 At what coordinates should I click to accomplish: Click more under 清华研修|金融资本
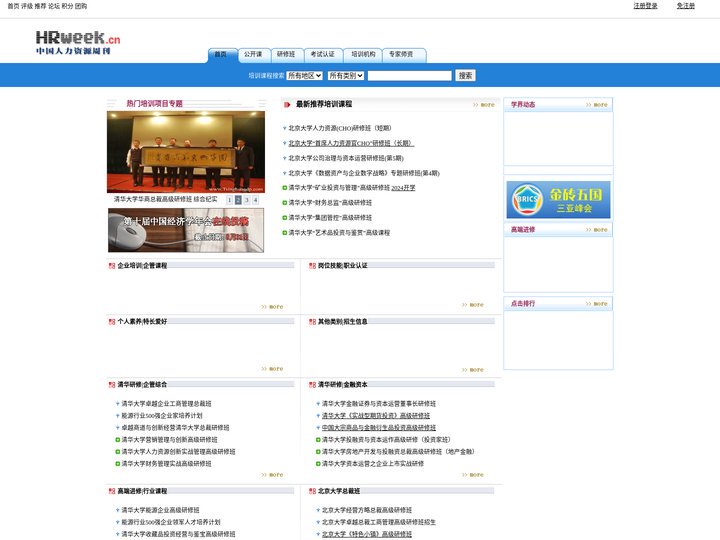click(472, 475)
